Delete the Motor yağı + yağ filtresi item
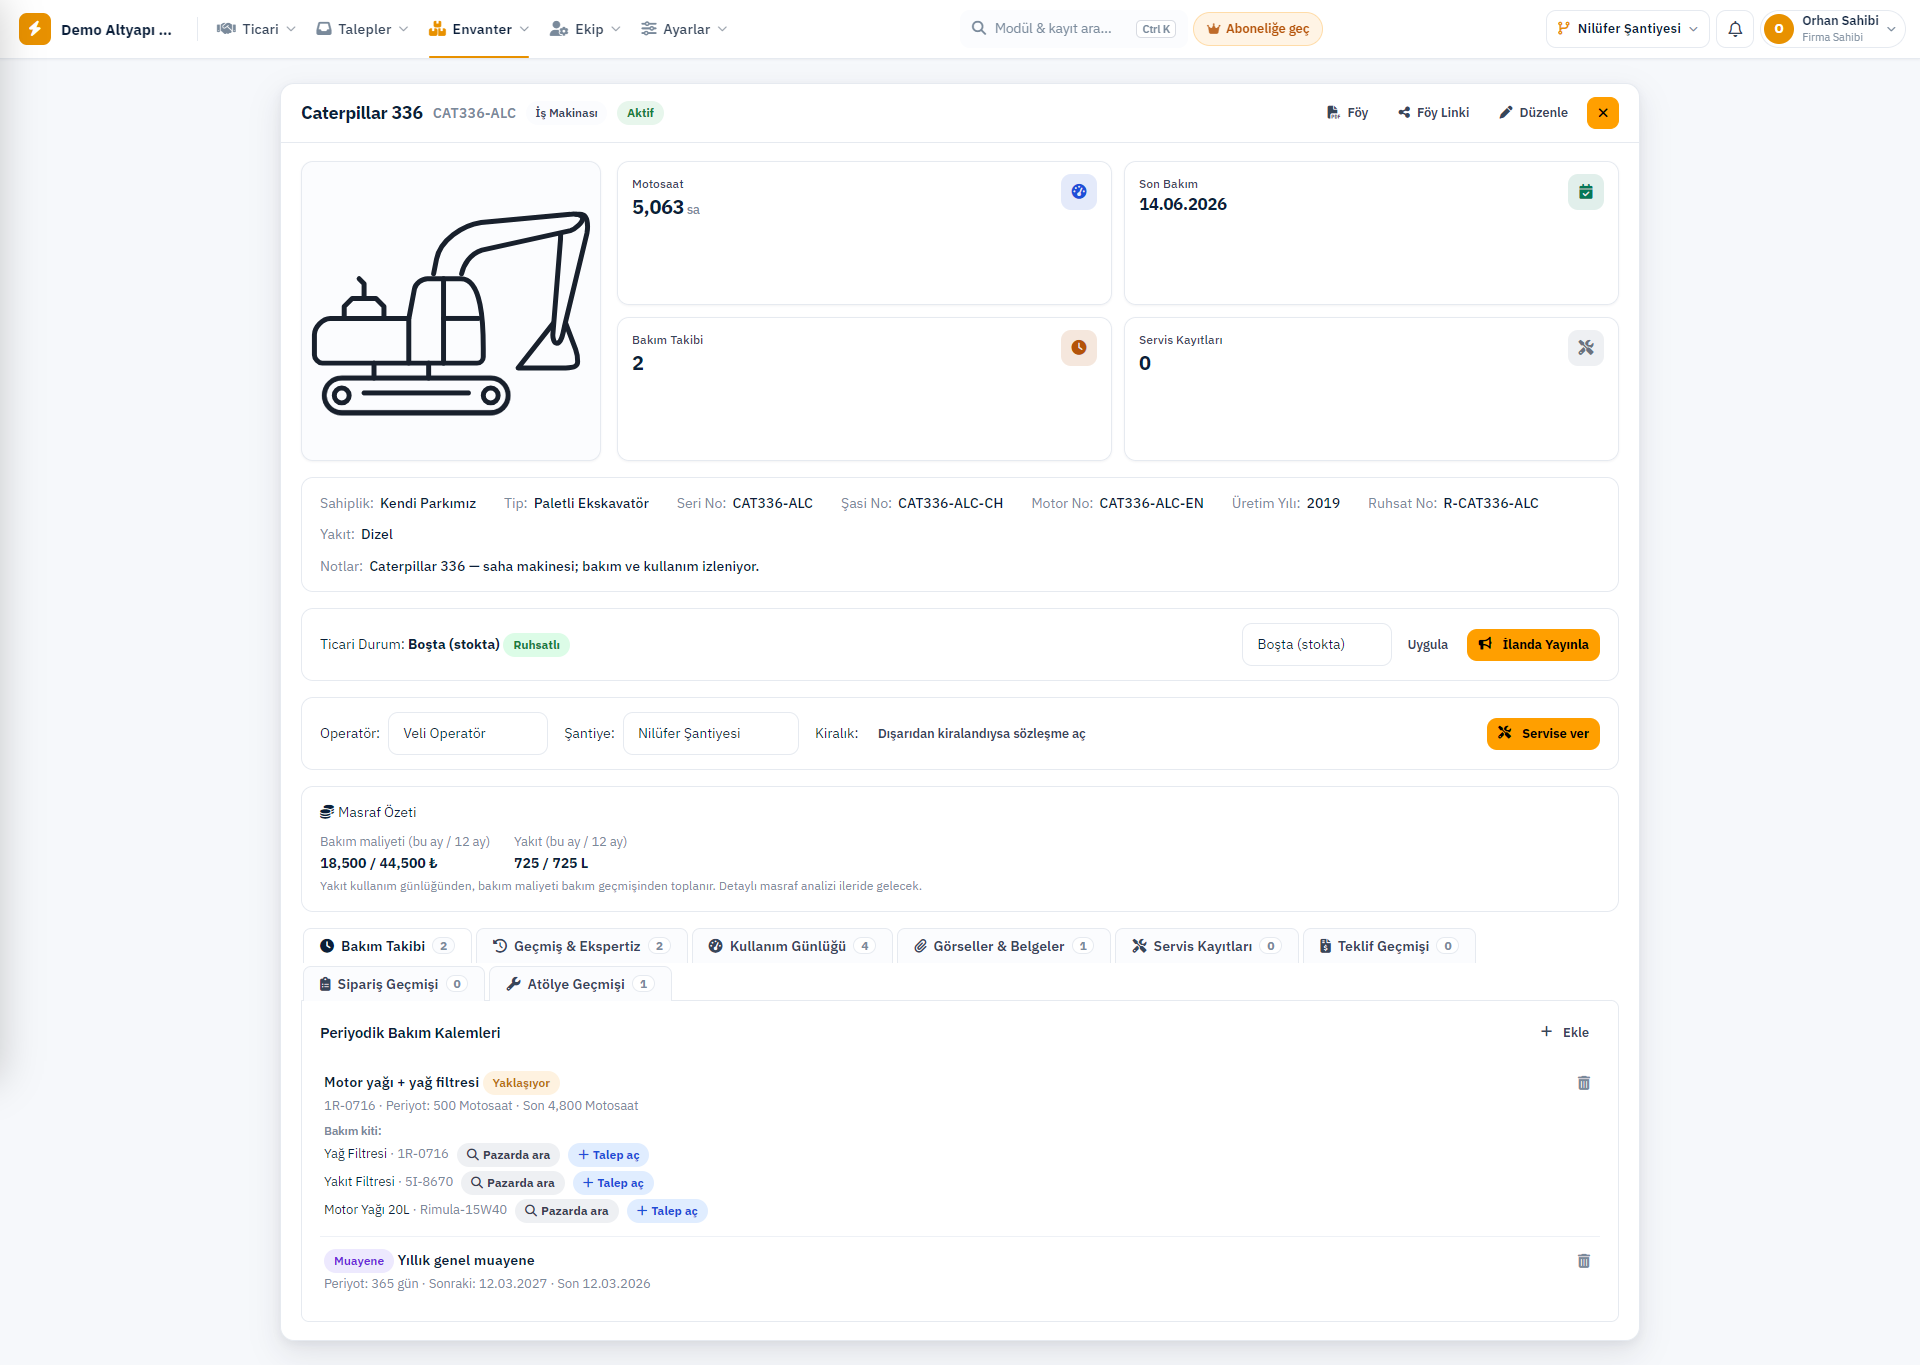Image resolution: width=1920 pixels, height=1365 pixels. coord(1584,1083)
